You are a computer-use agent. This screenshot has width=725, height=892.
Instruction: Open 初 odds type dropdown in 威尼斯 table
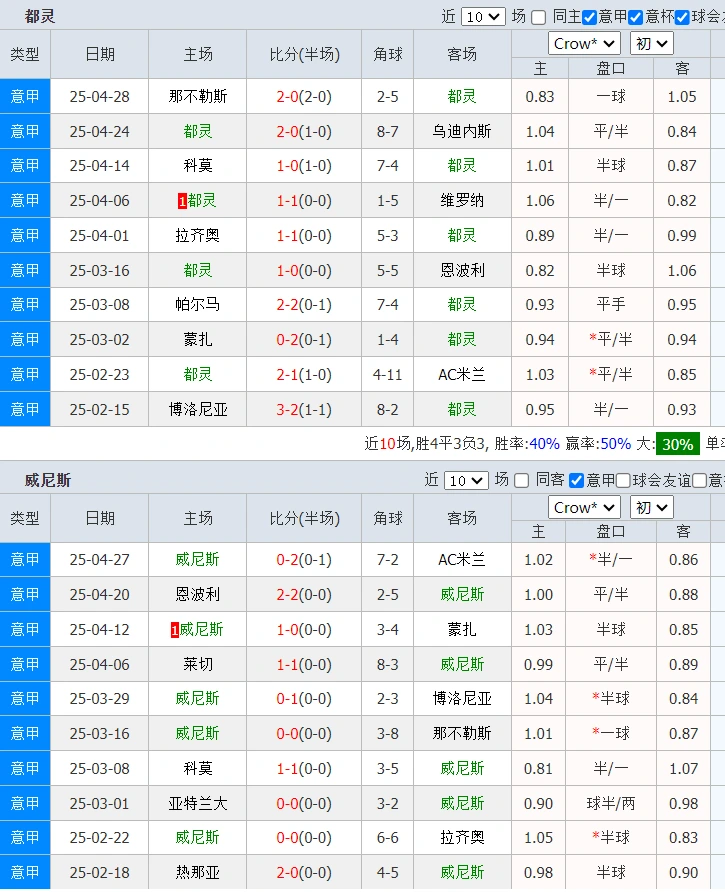click(x=652, y=507)
